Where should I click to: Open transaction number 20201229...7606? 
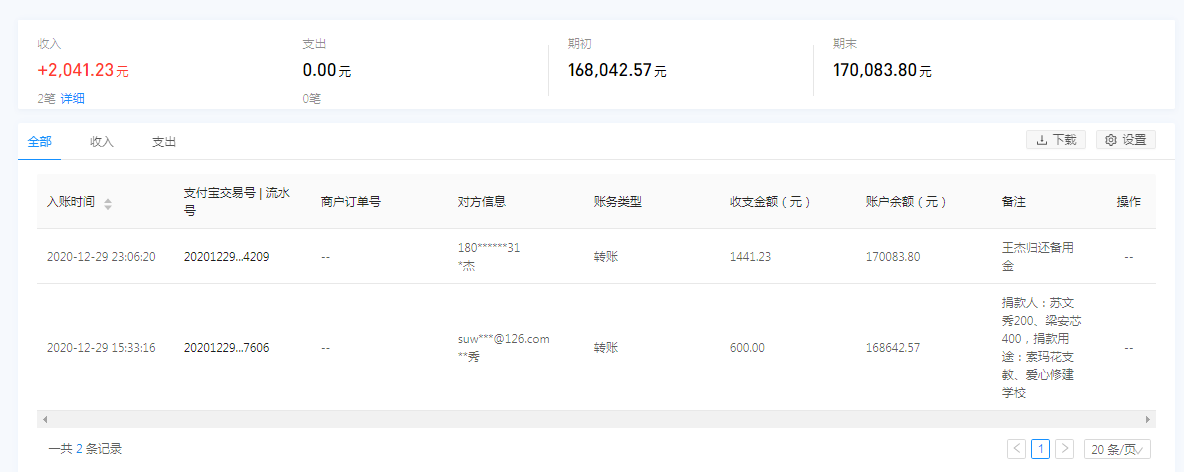[226, 348]
